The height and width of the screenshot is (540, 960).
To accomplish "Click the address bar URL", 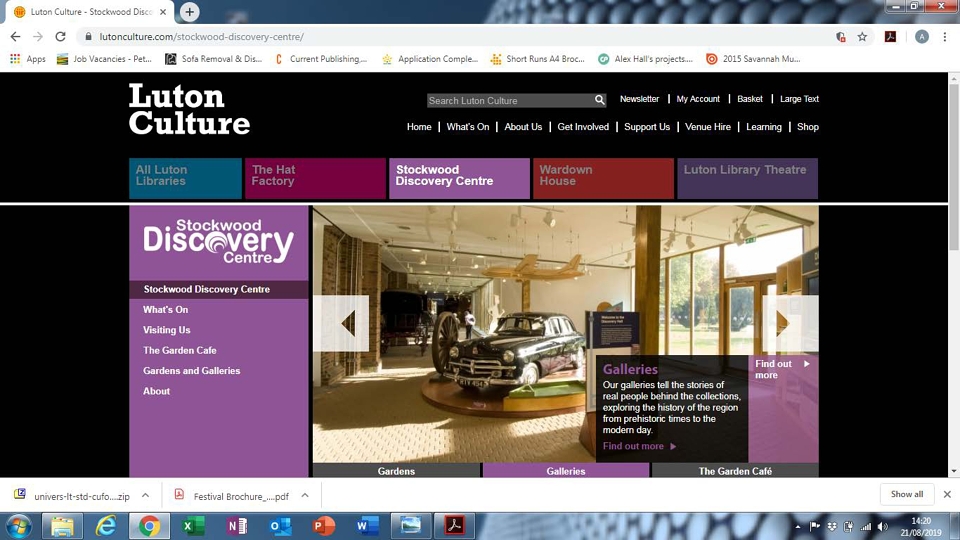I will tap(201, 37).
